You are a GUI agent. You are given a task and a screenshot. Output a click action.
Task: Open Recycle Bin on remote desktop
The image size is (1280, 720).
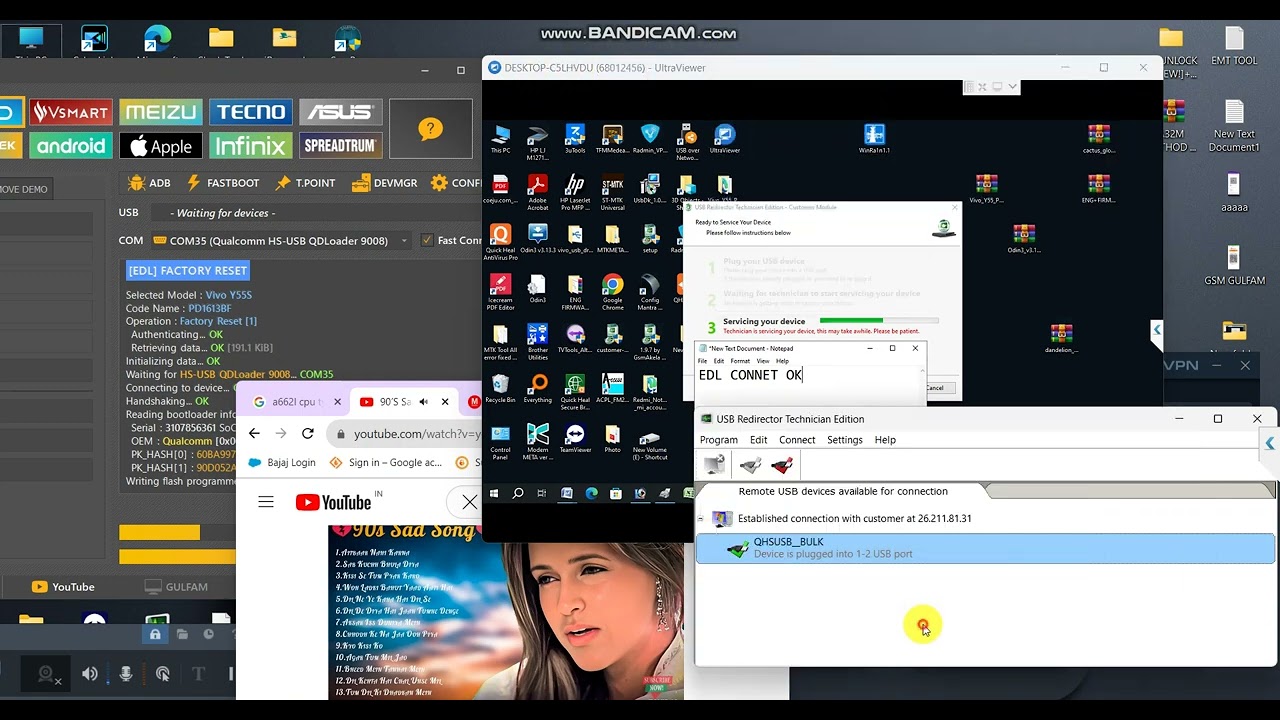[500, 388]
